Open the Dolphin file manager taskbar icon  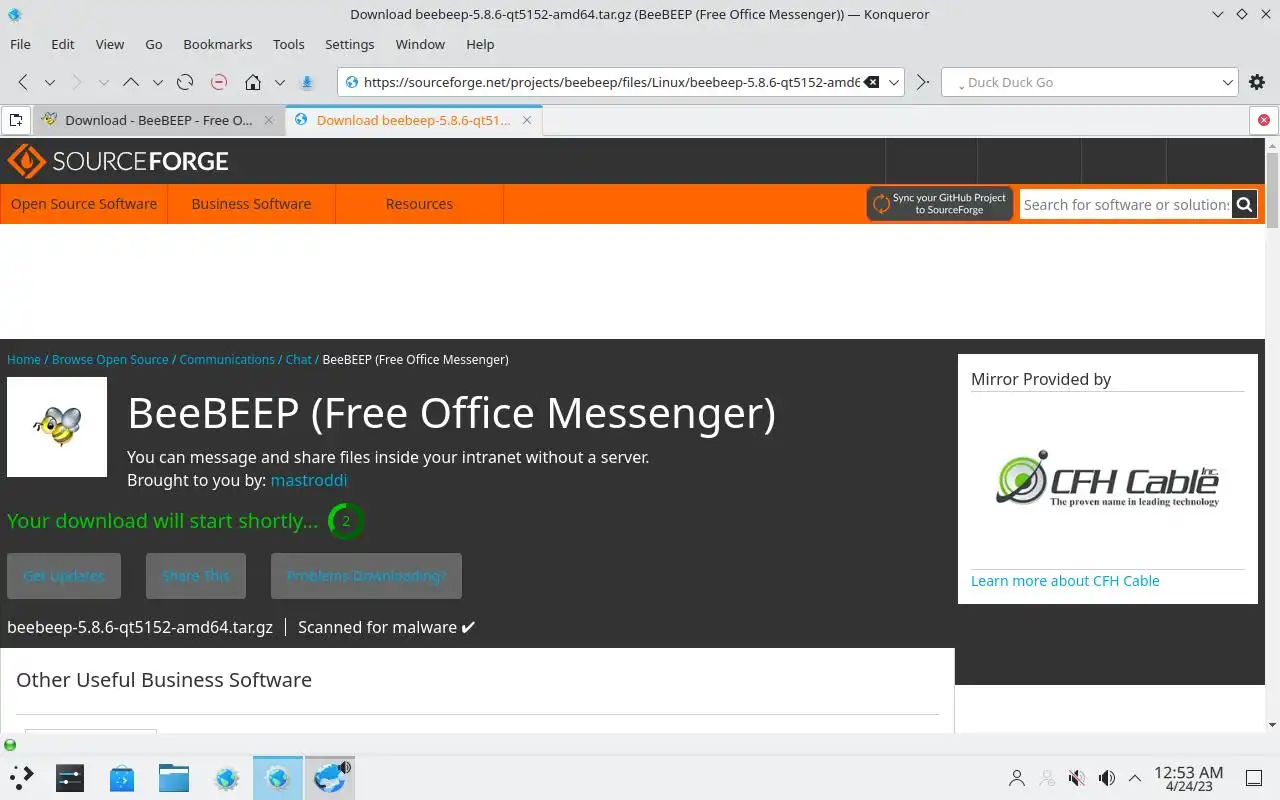click(x=174, y=777)
